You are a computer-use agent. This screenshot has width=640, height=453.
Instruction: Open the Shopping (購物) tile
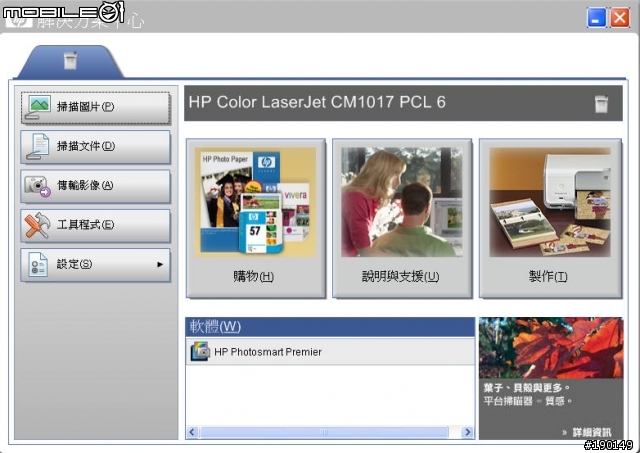(256, 218)
